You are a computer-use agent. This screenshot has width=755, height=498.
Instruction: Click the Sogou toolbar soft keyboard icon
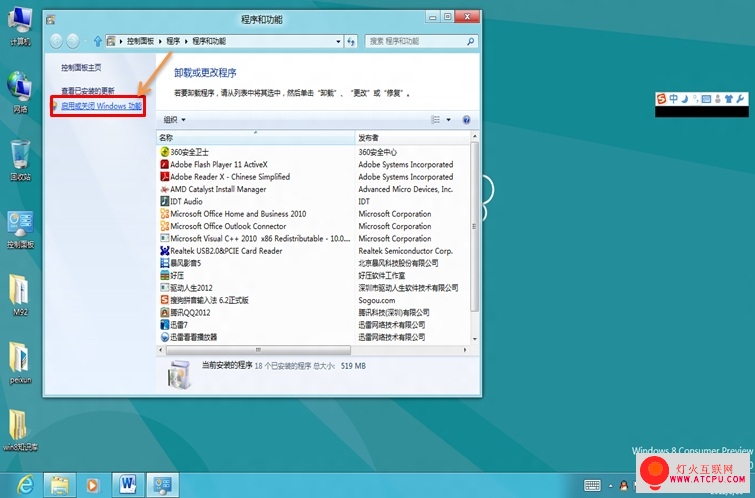[x=706, y=99]
